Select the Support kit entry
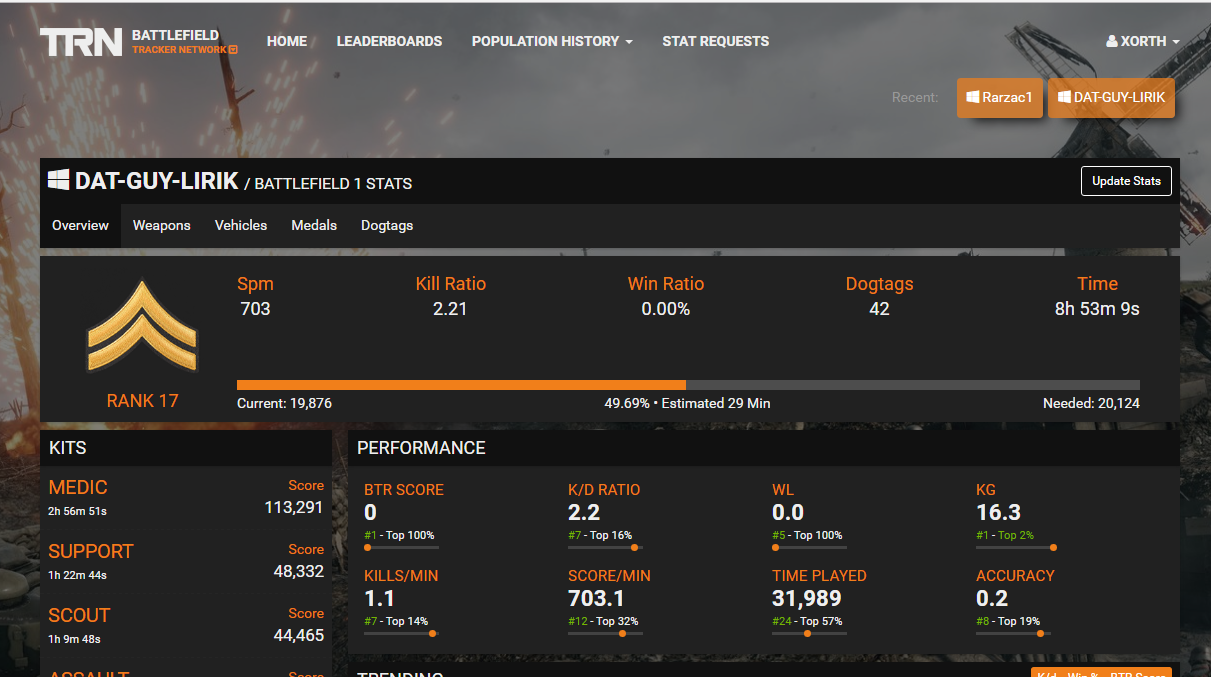Image resolution: width=1211 pixels, height=677 pixels. [x=186, y=562]
